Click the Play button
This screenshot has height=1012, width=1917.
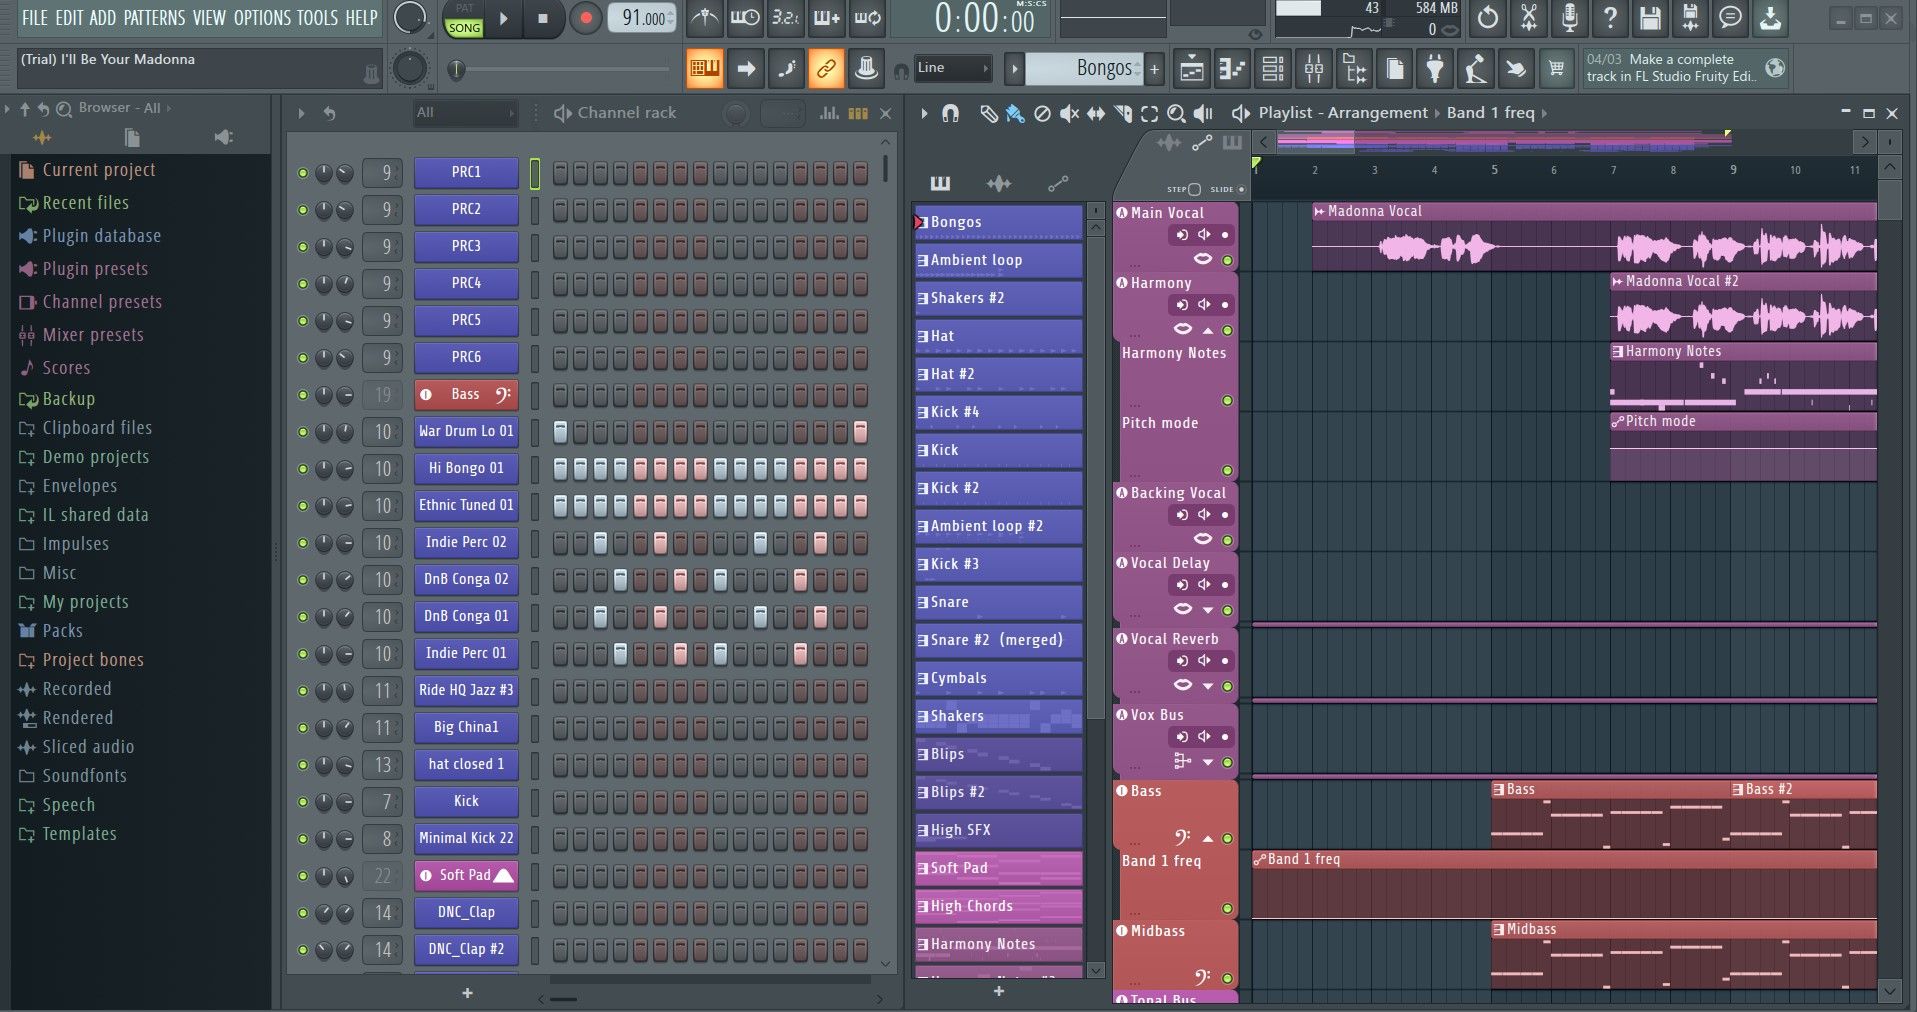click(x=504, y=18)
